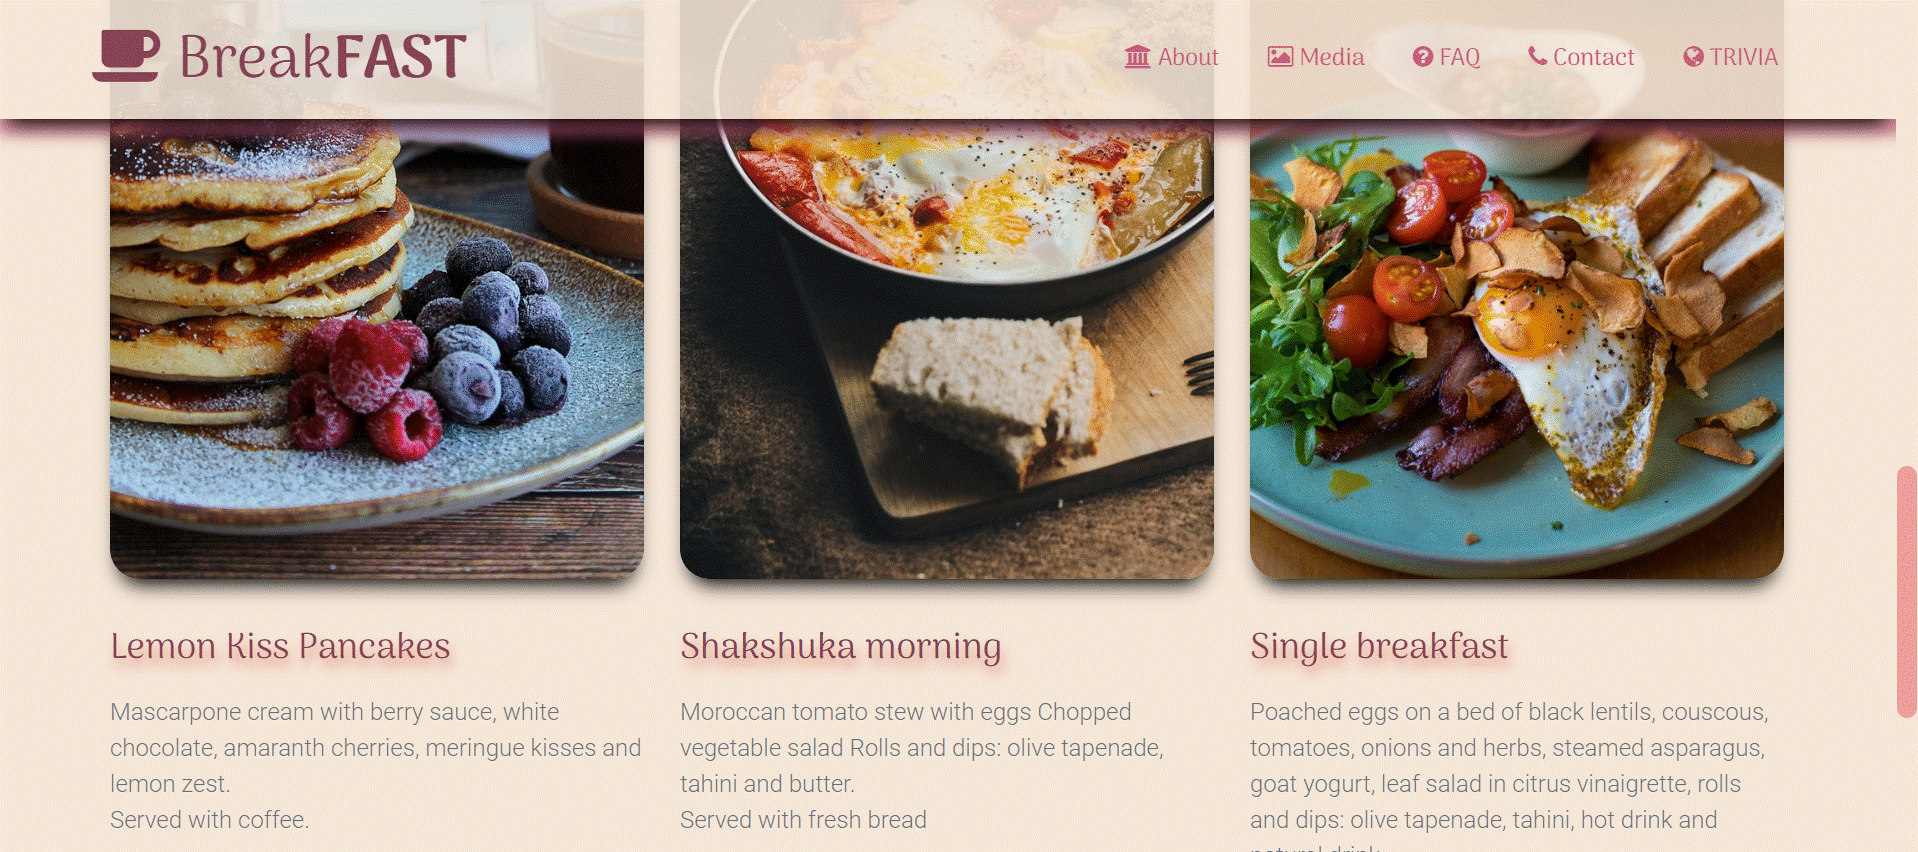Open the About menu item
This screenshot has height=852, width=1918.
point(1171,57)
